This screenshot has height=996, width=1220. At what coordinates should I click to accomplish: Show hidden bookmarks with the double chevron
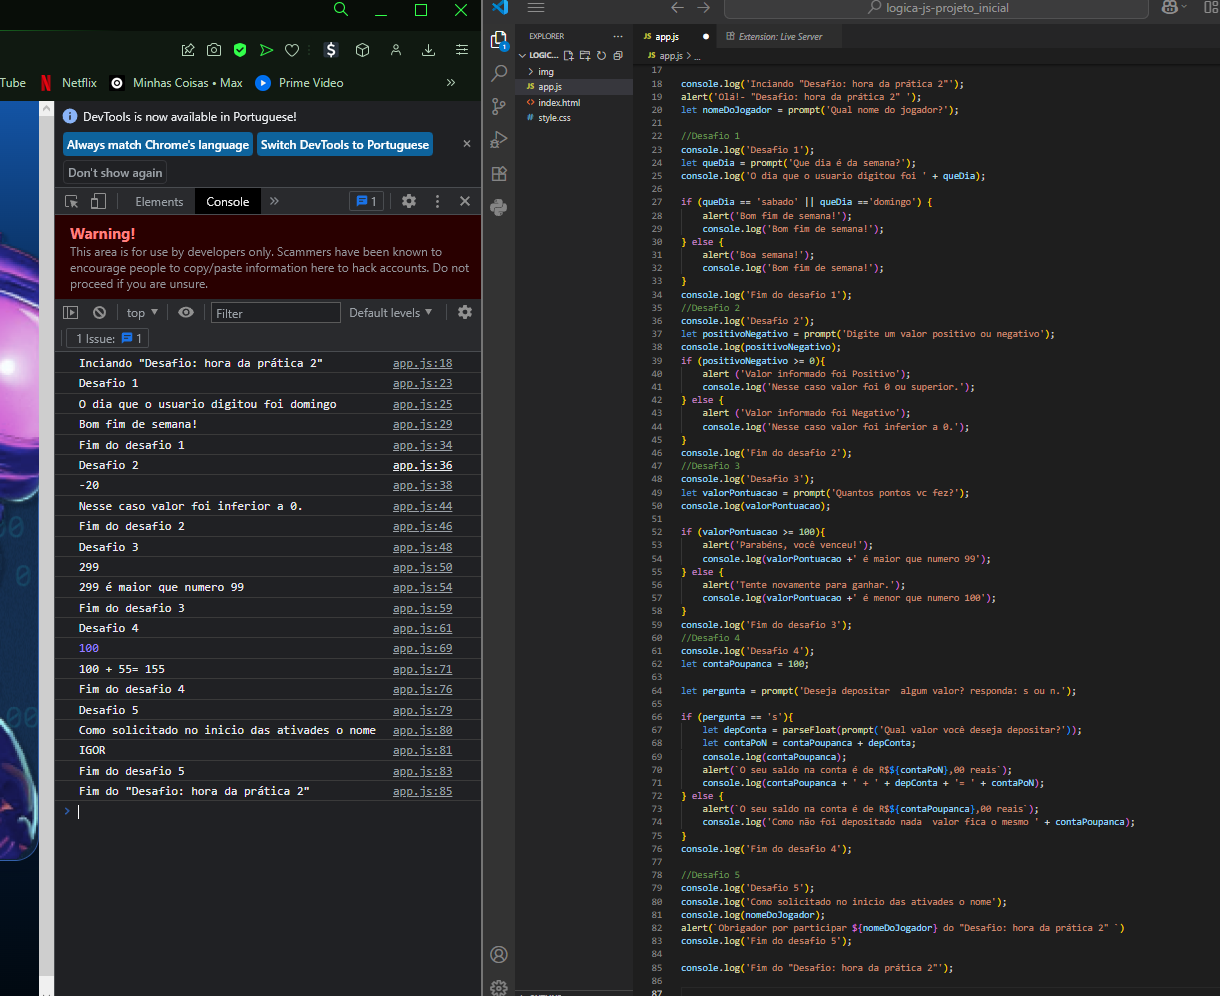[451, 83]
